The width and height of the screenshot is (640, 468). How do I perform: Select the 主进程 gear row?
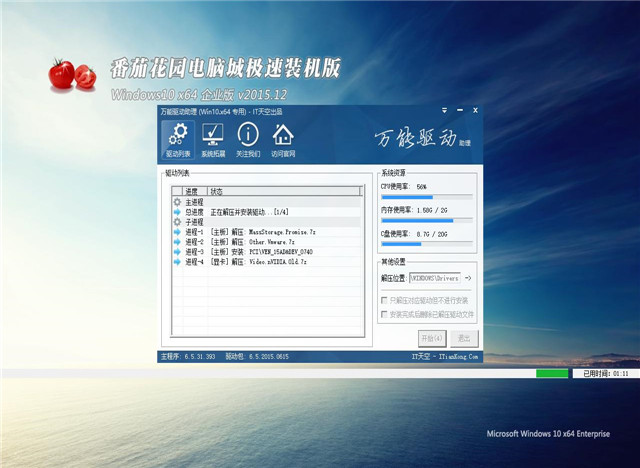[x=267, y=202]
